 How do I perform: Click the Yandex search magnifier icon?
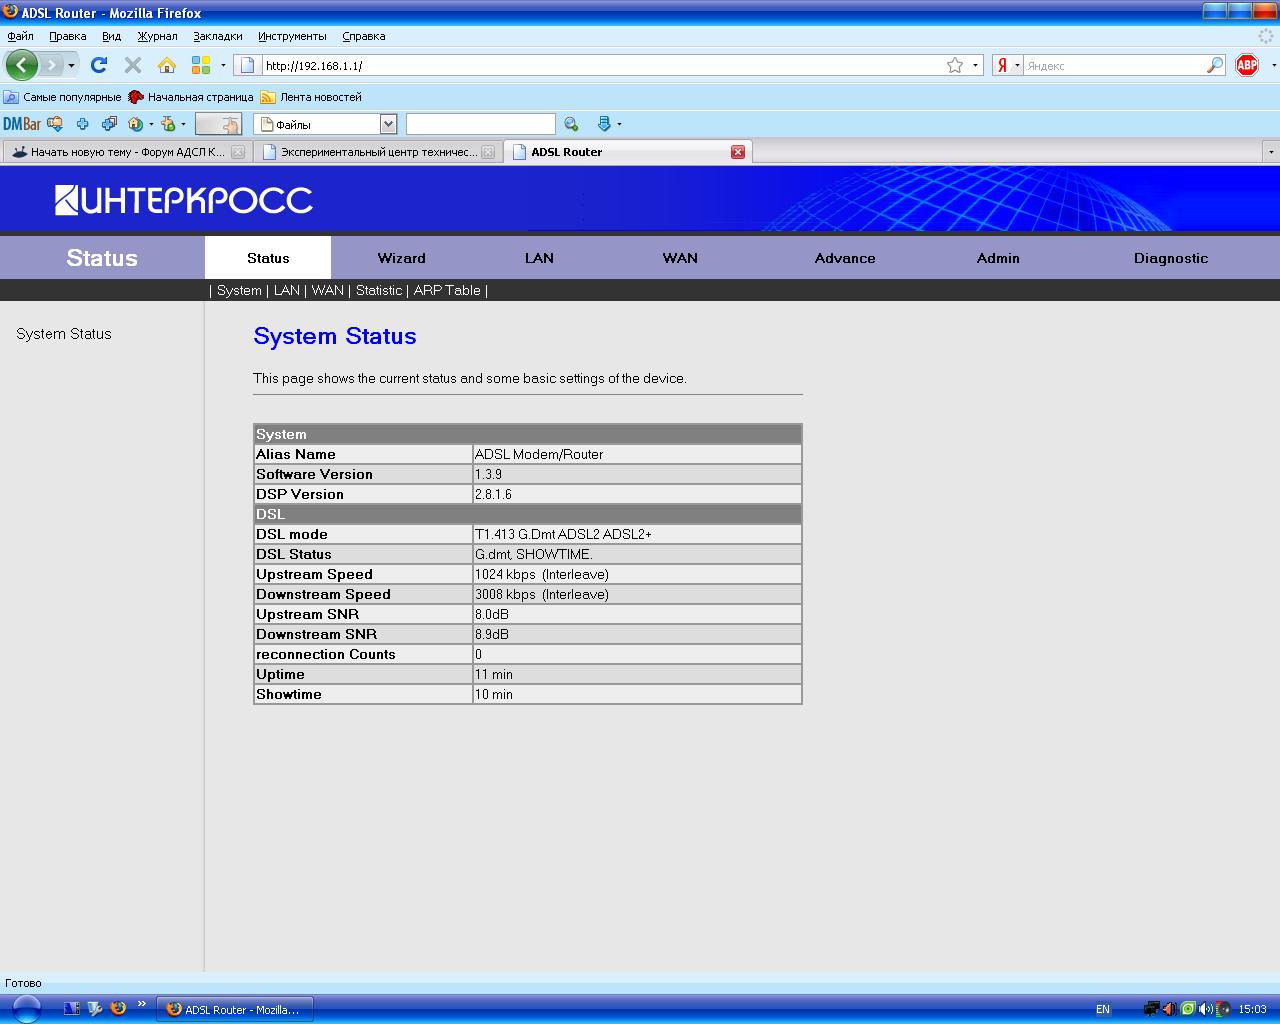pos(1215,65)
